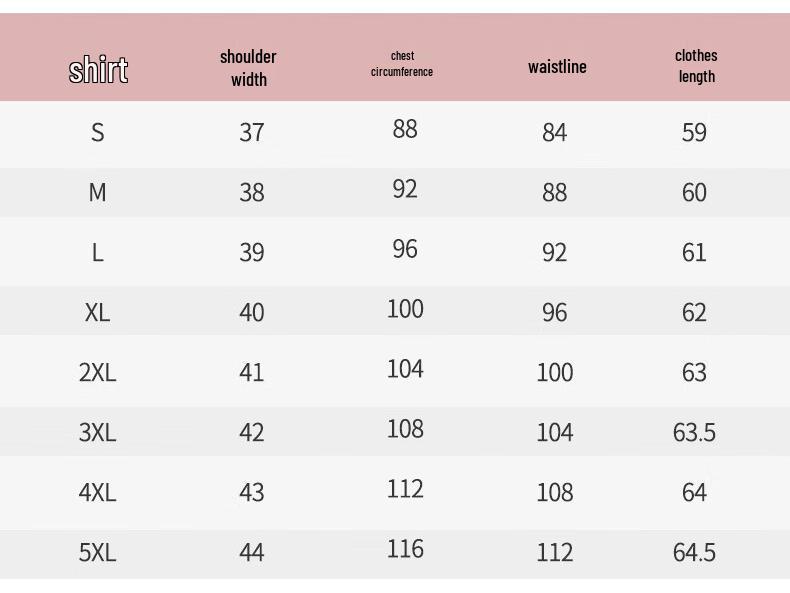790x593 pixels.
Task: Select the "chest circumference" column header
Action: [x=402, y=64]
